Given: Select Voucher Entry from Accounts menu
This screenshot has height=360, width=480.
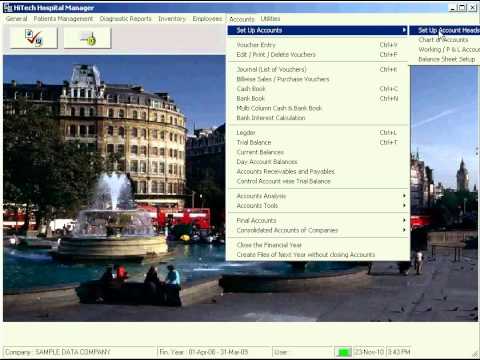Looking at the screenshot, I should pyautogui.click(x=318, y=45).
